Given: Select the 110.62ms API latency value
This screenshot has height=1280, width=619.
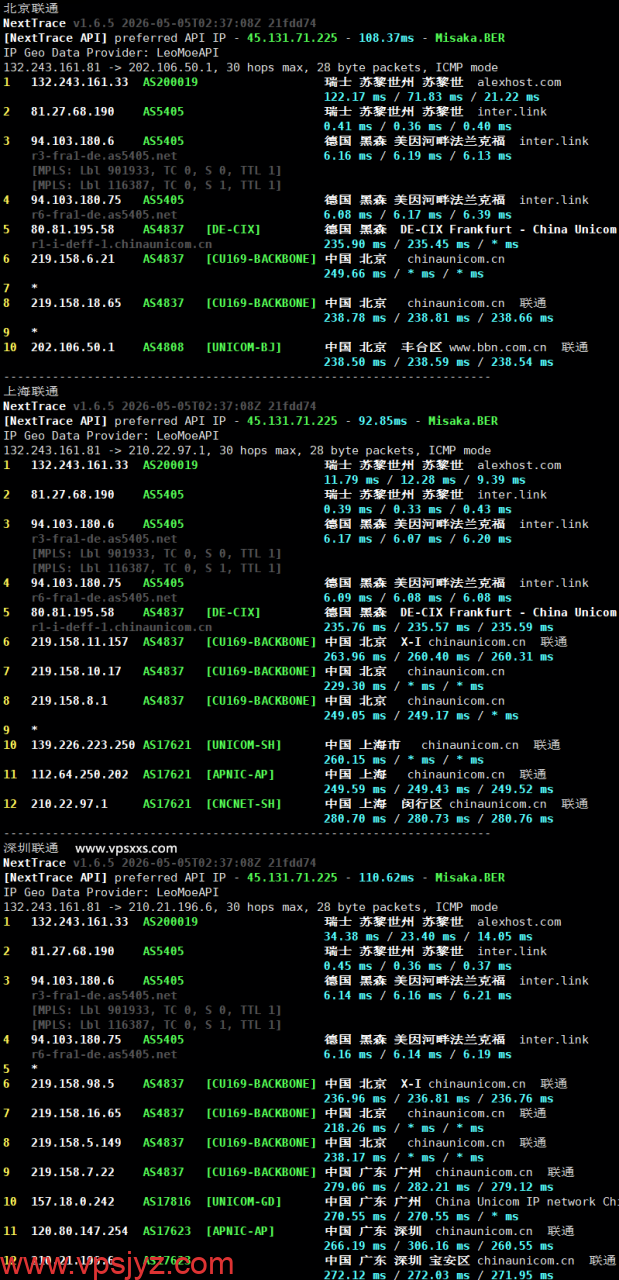Looking at the screenshot, I should click(386, 877).
